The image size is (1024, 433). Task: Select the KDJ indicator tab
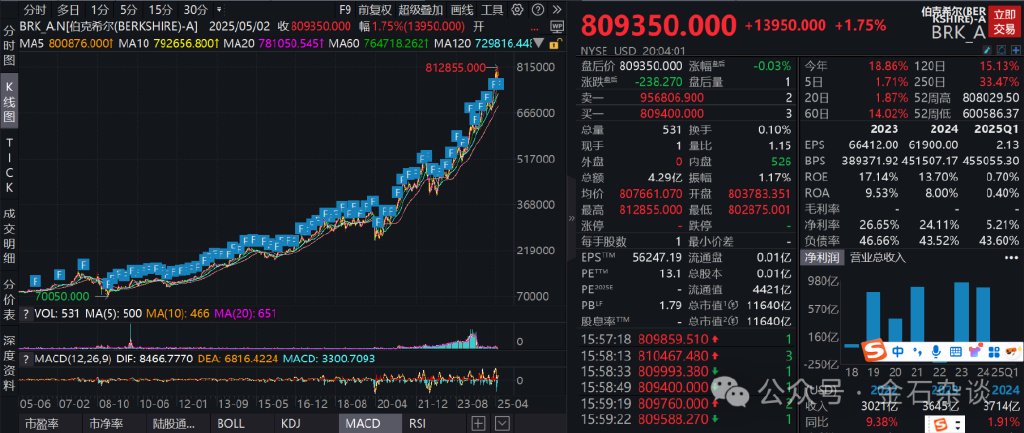[305, 423]
